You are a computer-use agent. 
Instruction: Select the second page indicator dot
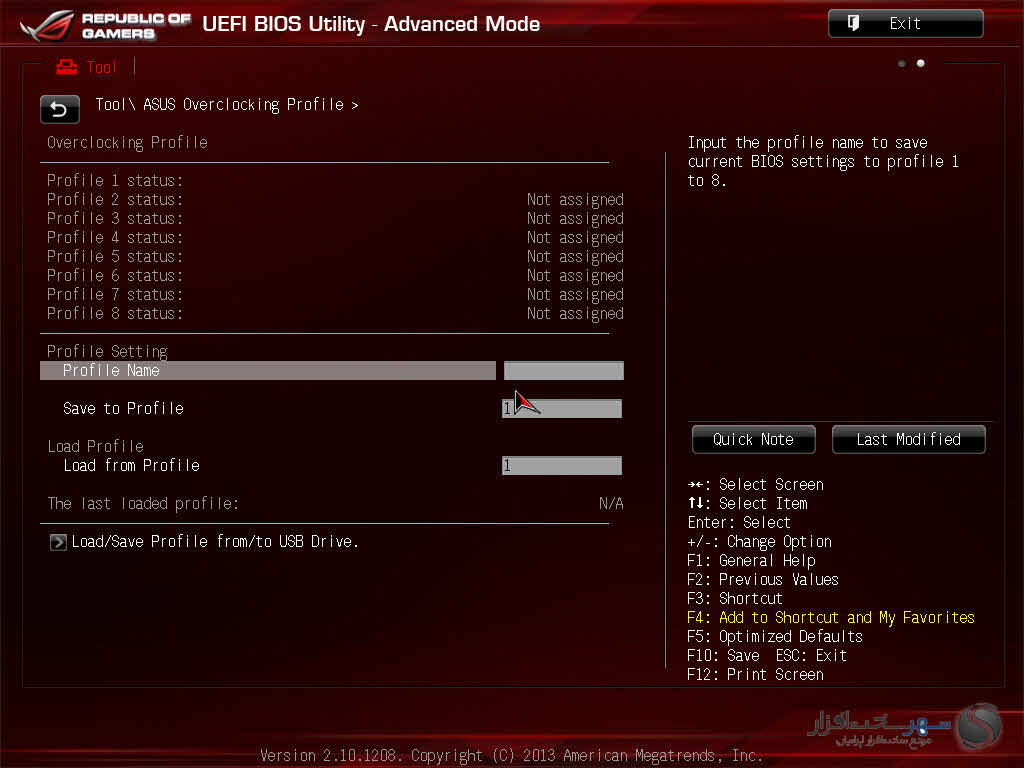921,64
